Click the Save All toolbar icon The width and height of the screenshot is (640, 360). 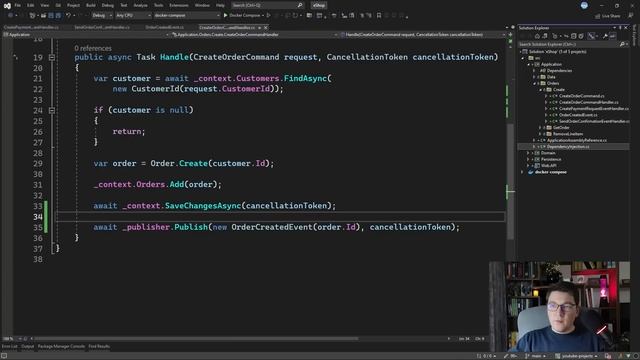(x=58, y=16)
